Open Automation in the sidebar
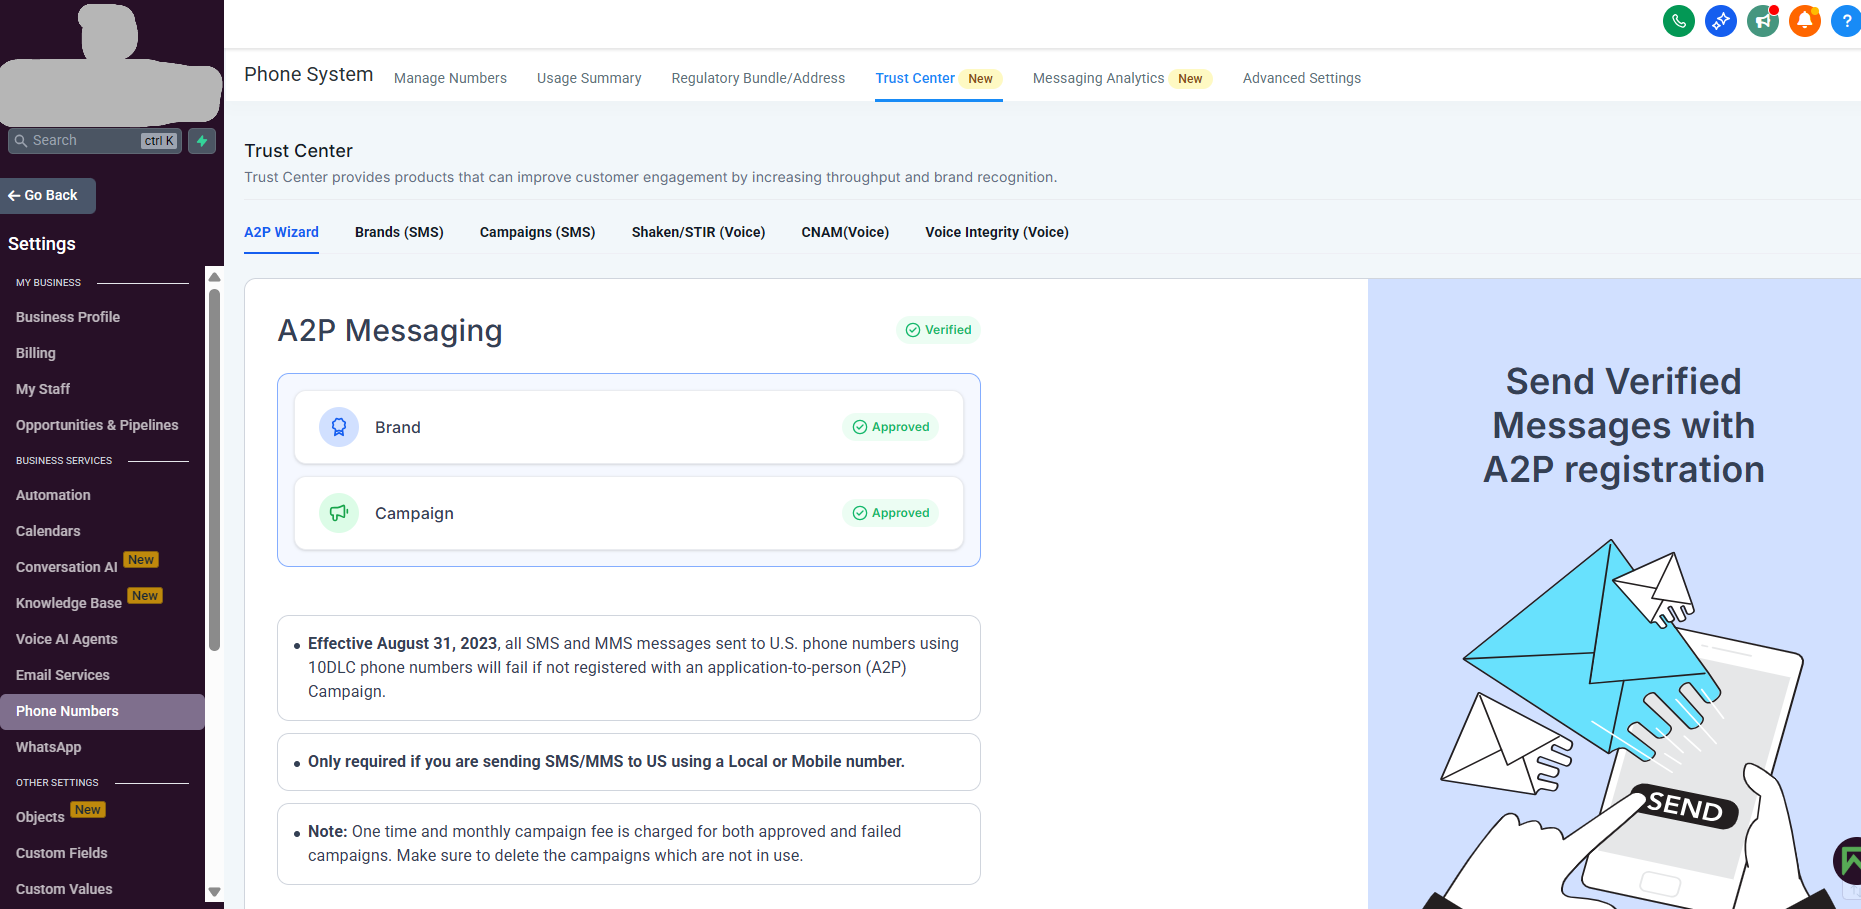 point(53,495)
